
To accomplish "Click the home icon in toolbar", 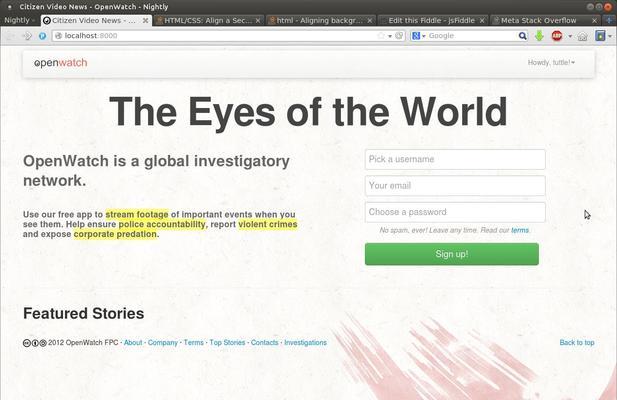I will (x=582, y=36).
